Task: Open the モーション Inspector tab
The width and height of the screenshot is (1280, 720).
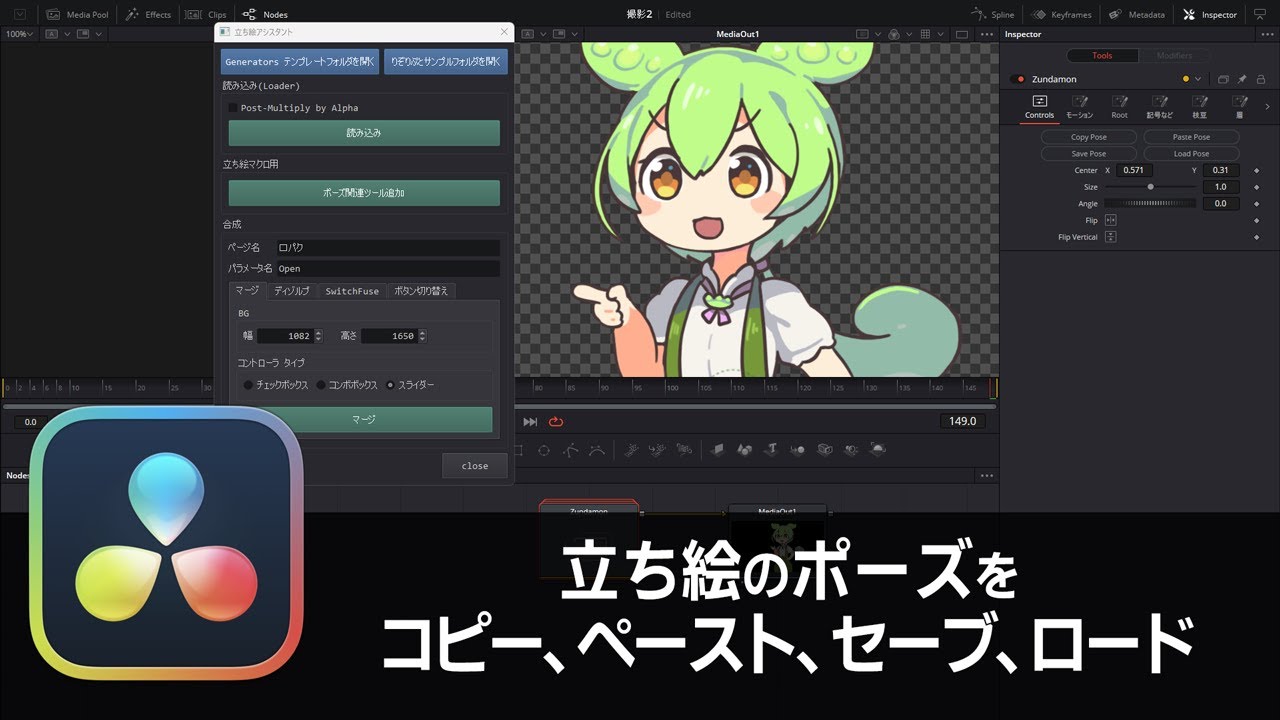Action: coord(1079,107)
